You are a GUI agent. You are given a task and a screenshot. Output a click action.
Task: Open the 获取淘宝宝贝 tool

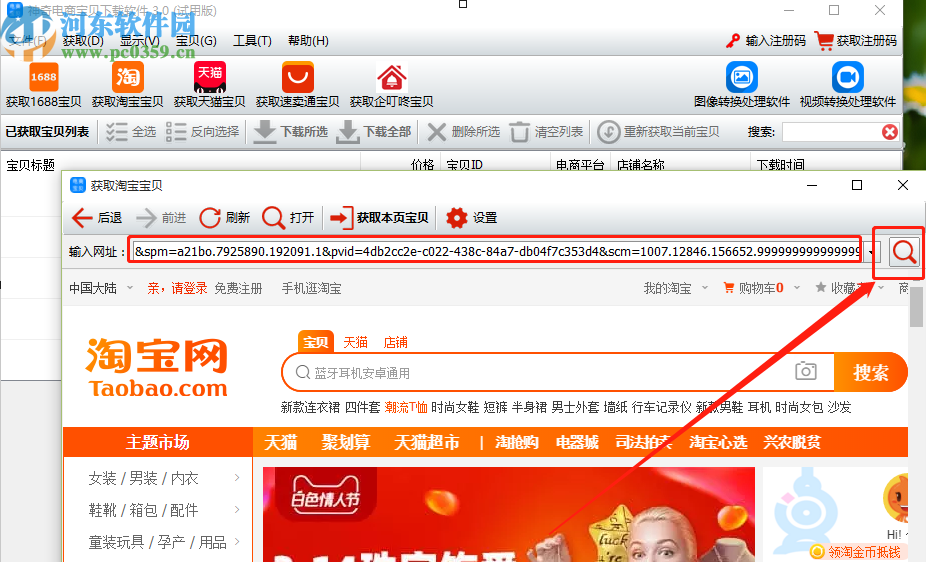coord(128,86)
